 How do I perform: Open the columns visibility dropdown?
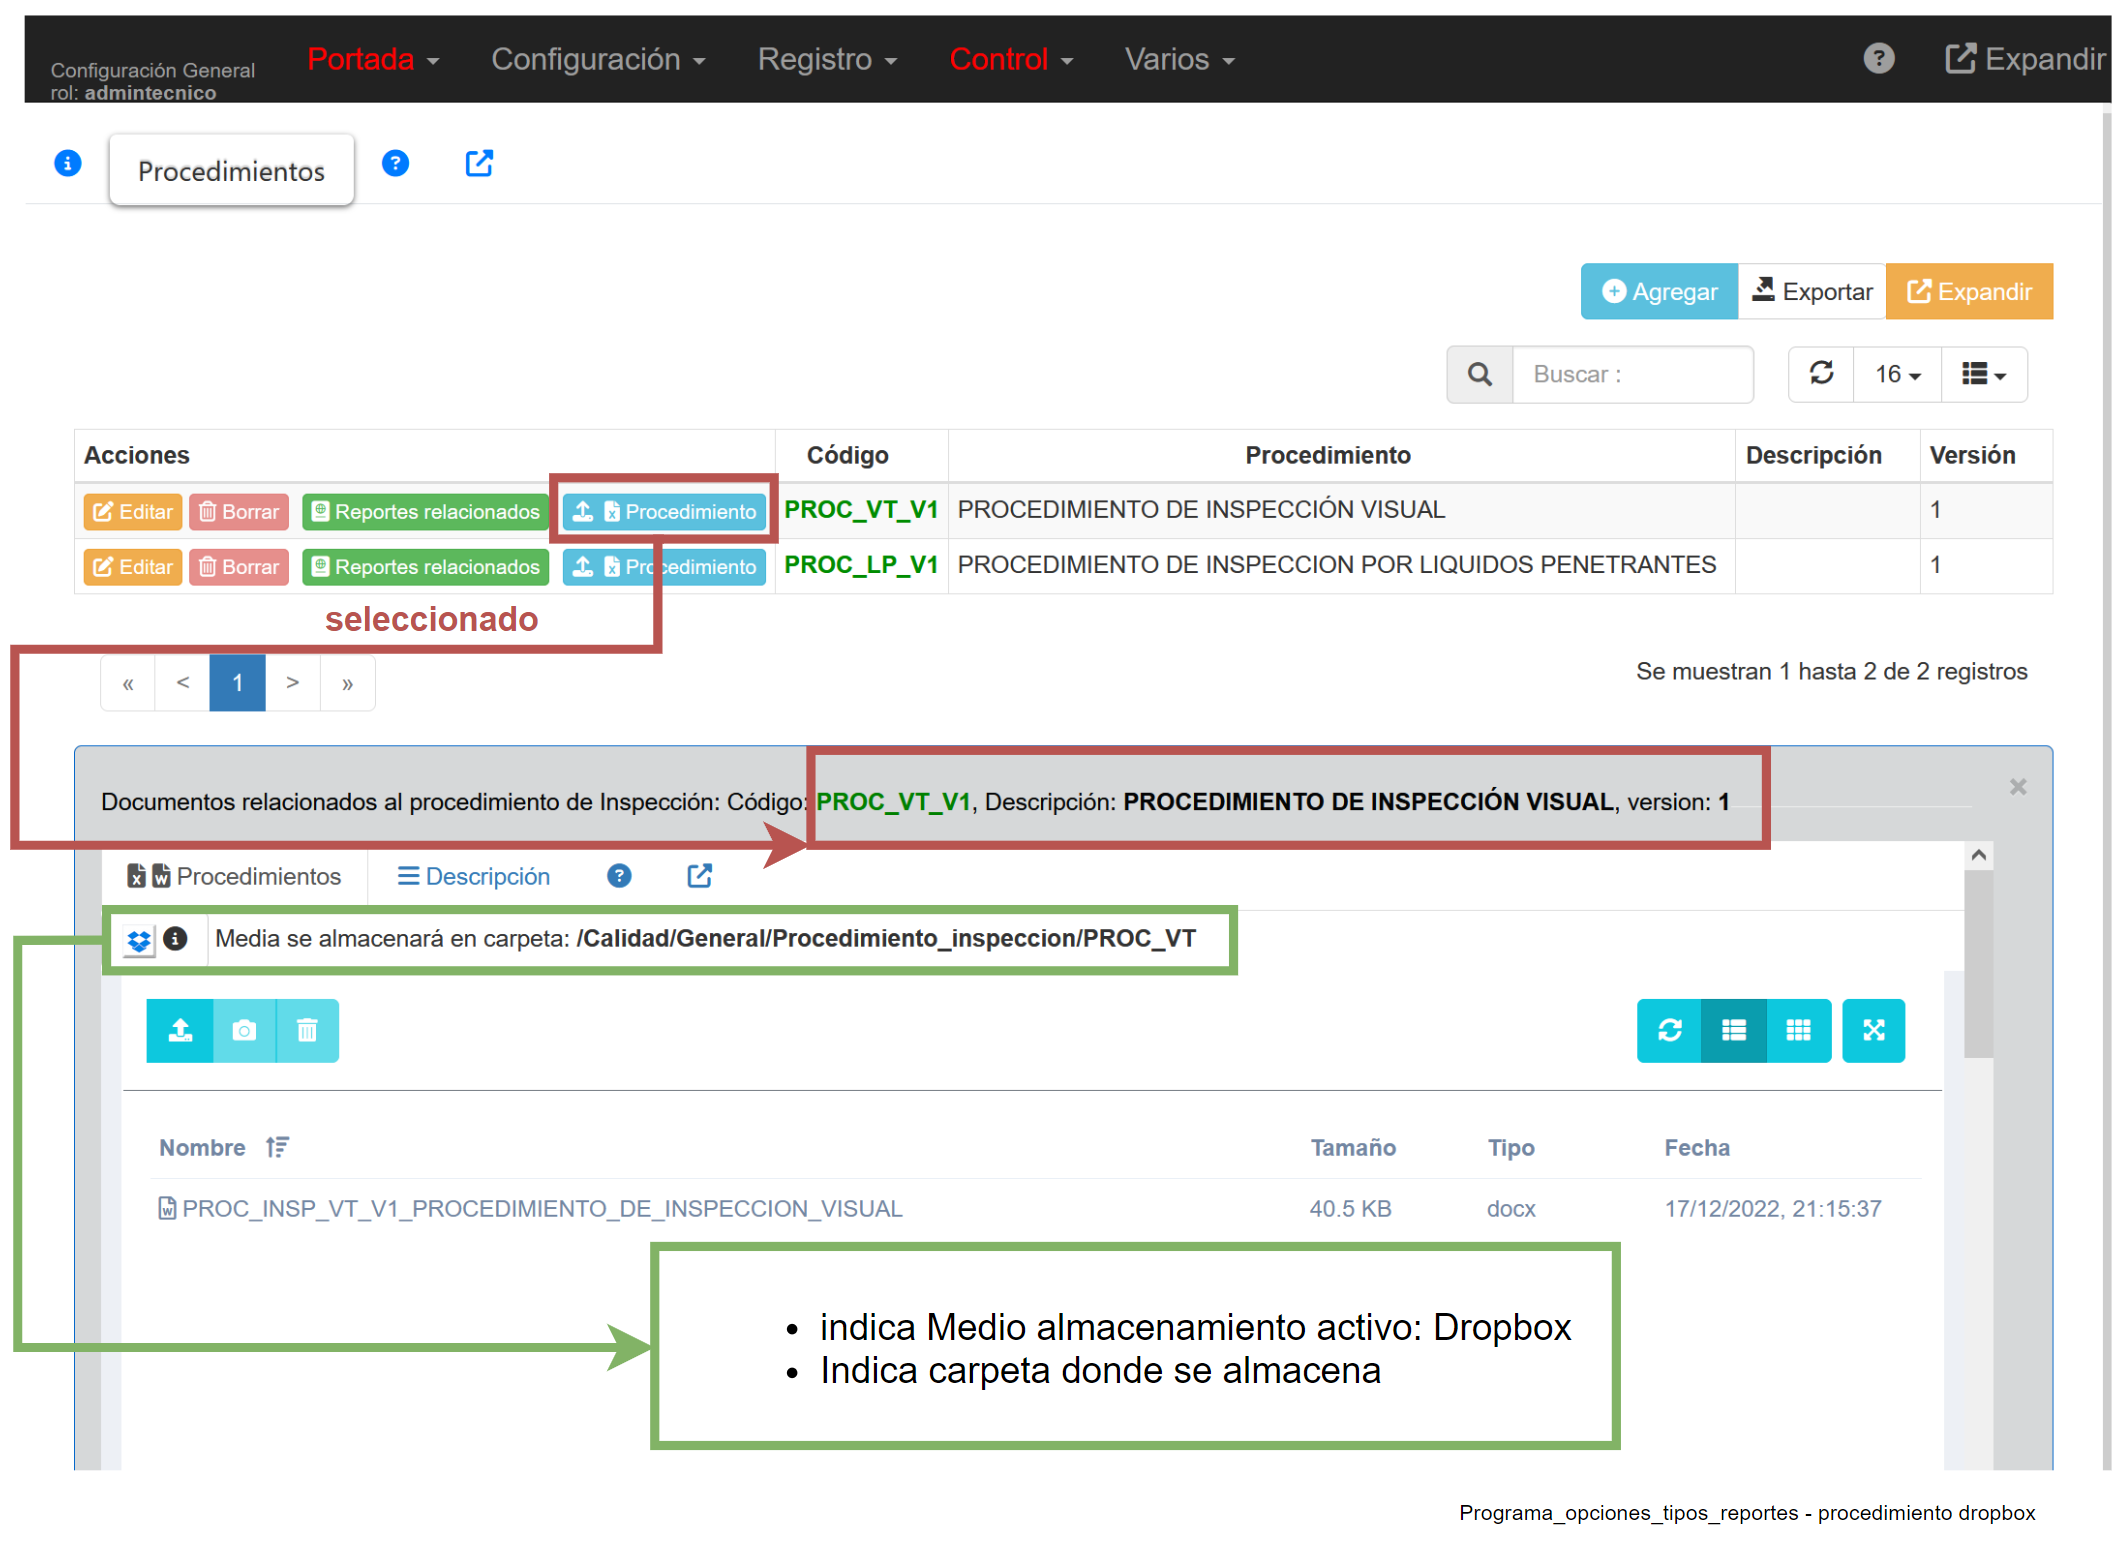pyautogui.click(x=1983, y=374)
